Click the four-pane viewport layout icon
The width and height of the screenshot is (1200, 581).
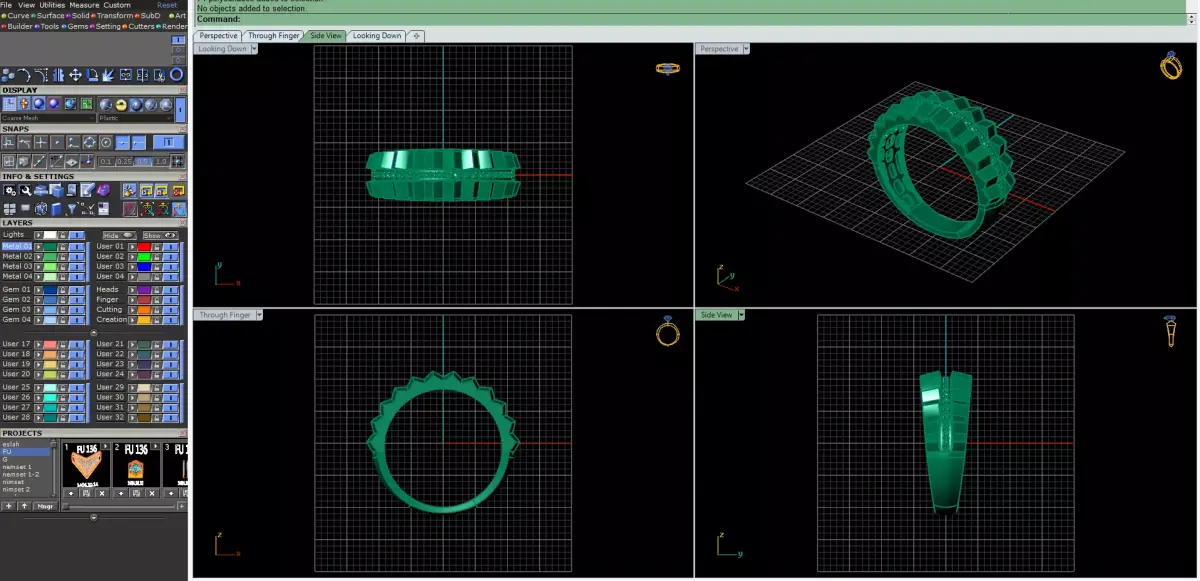click(x=10, y=209)
